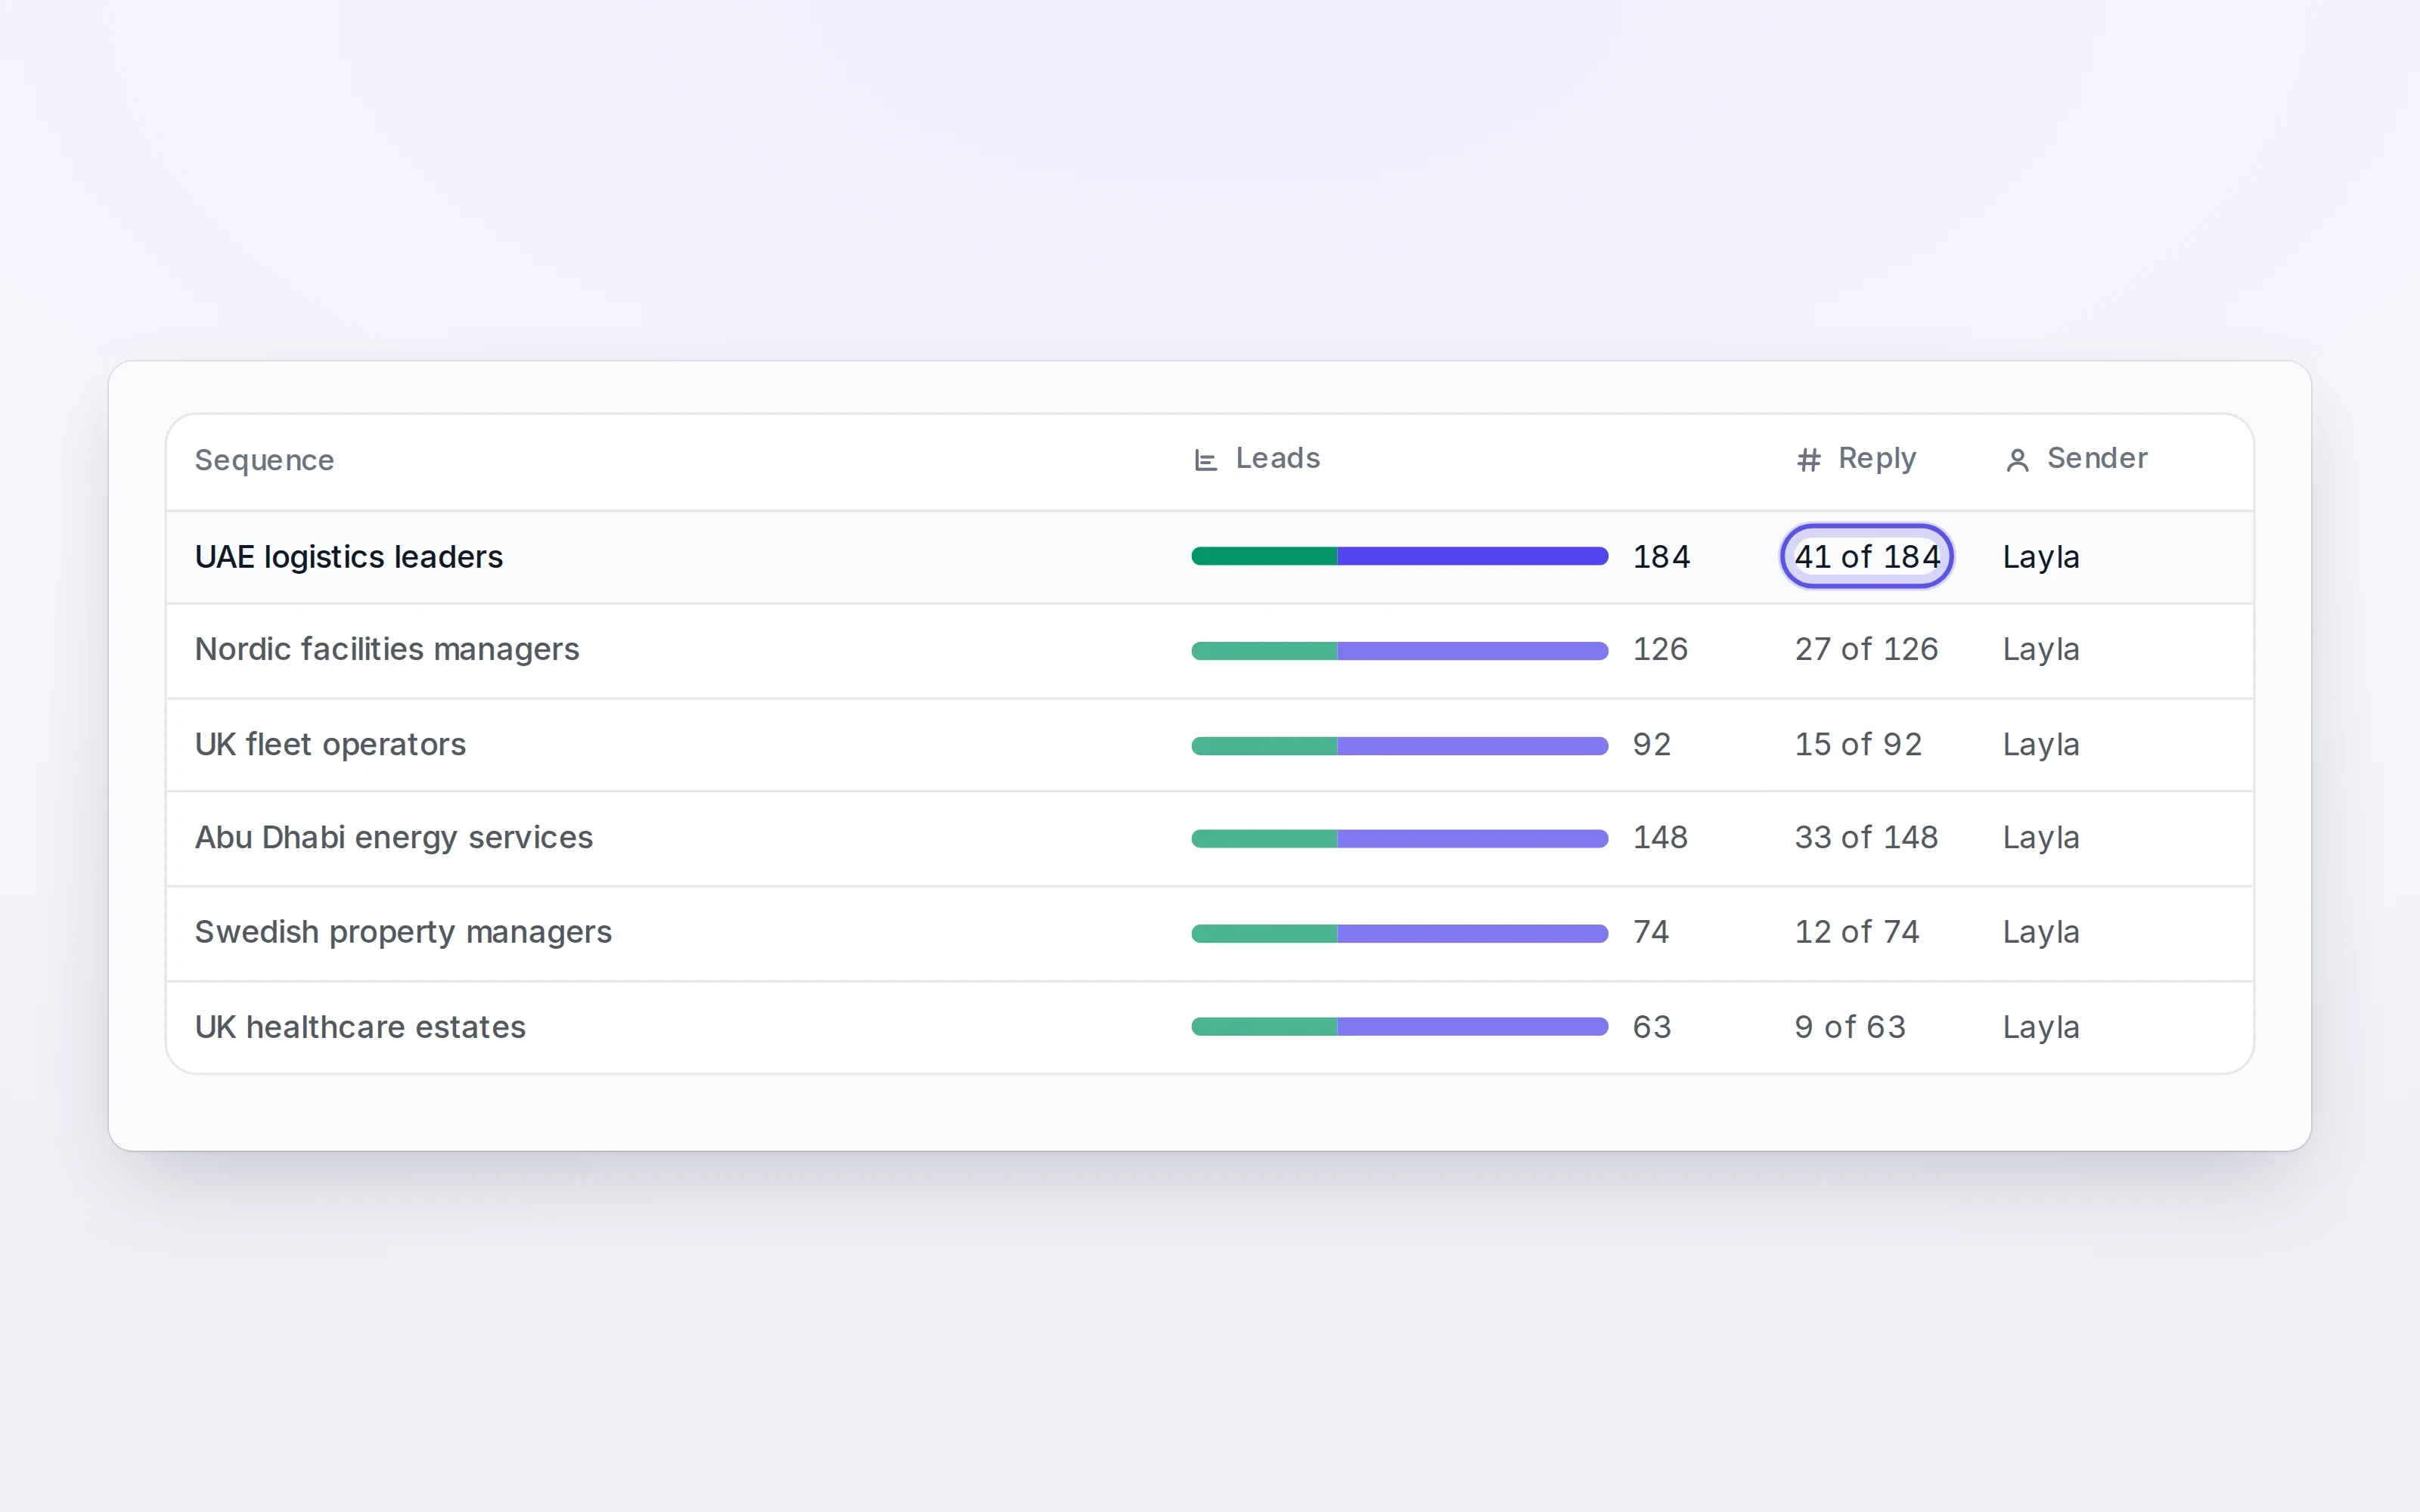Click the Swedish property managers progress bar

(x=1400, y=934)
